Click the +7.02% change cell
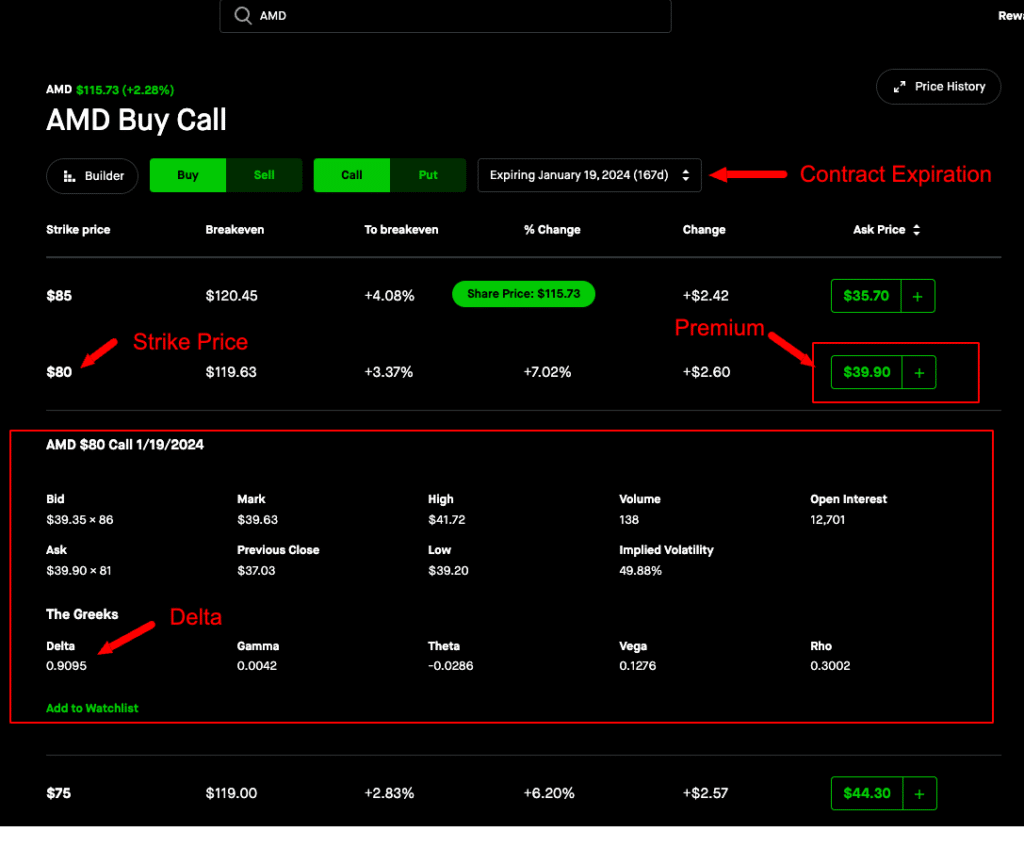 [547, 372]
